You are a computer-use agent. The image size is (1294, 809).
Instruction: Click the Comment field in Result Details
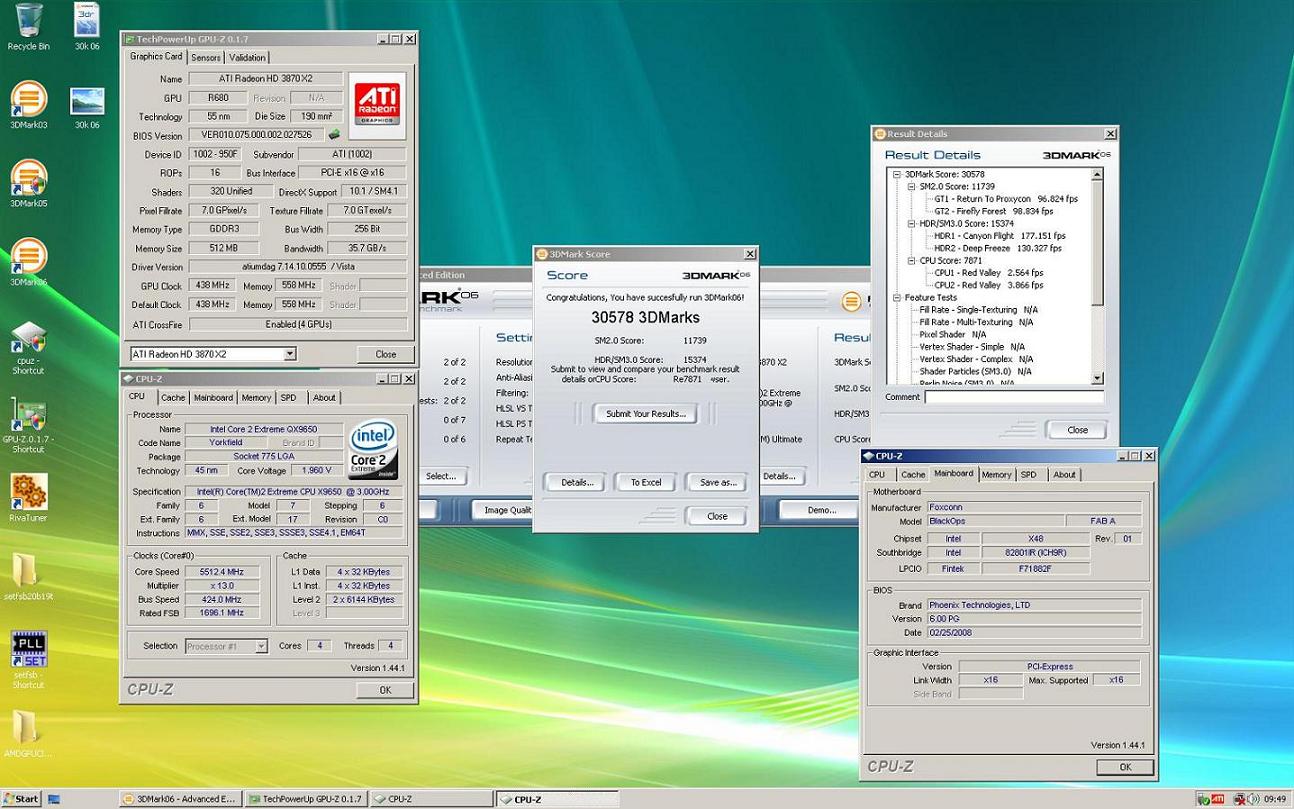tap(1013, 397)
